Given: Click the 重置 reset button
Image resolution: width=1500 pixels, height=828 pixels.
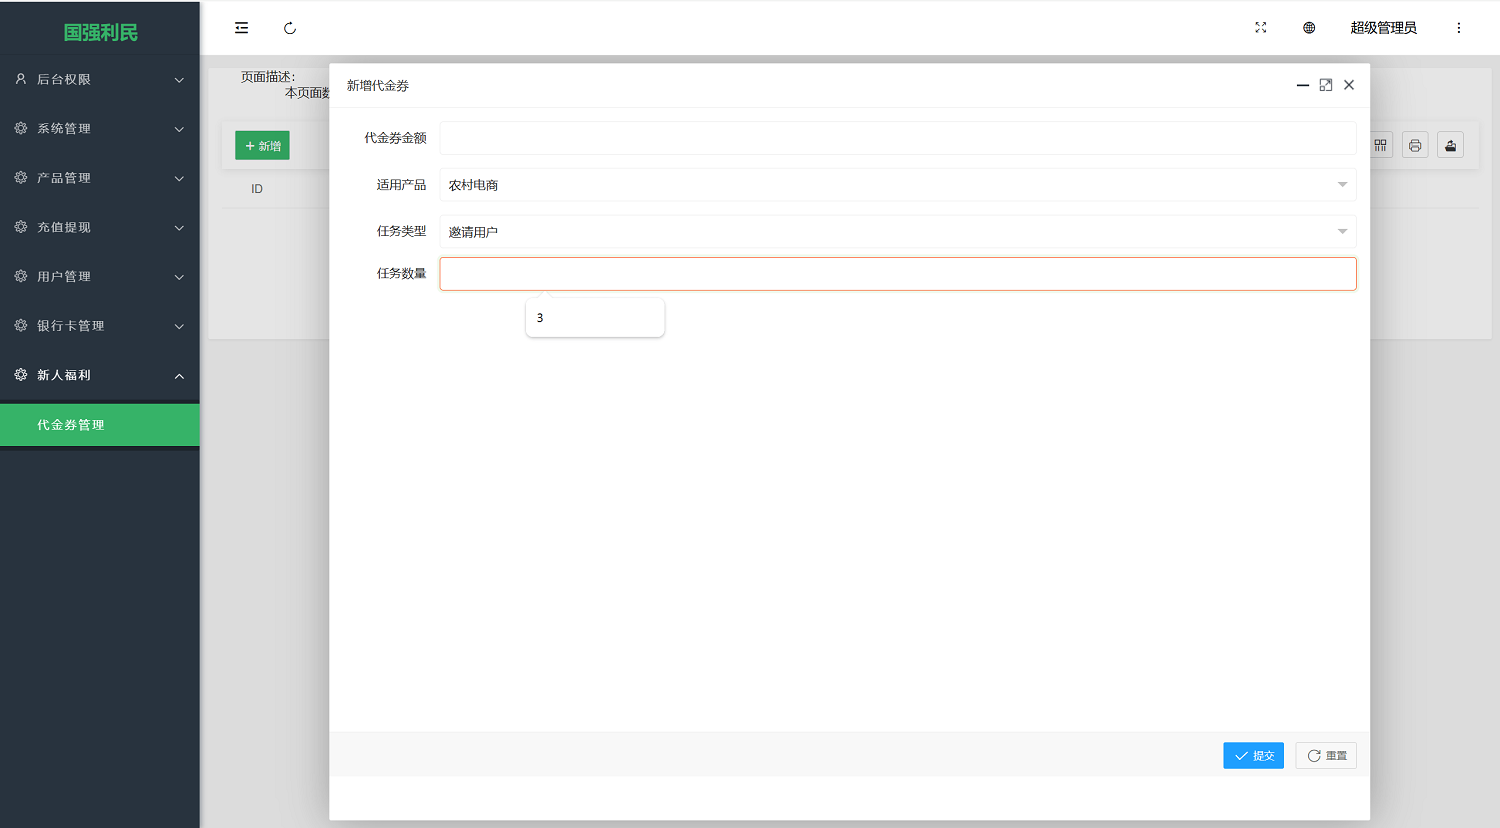Looking at the screenshot, I should (1326, 755).
